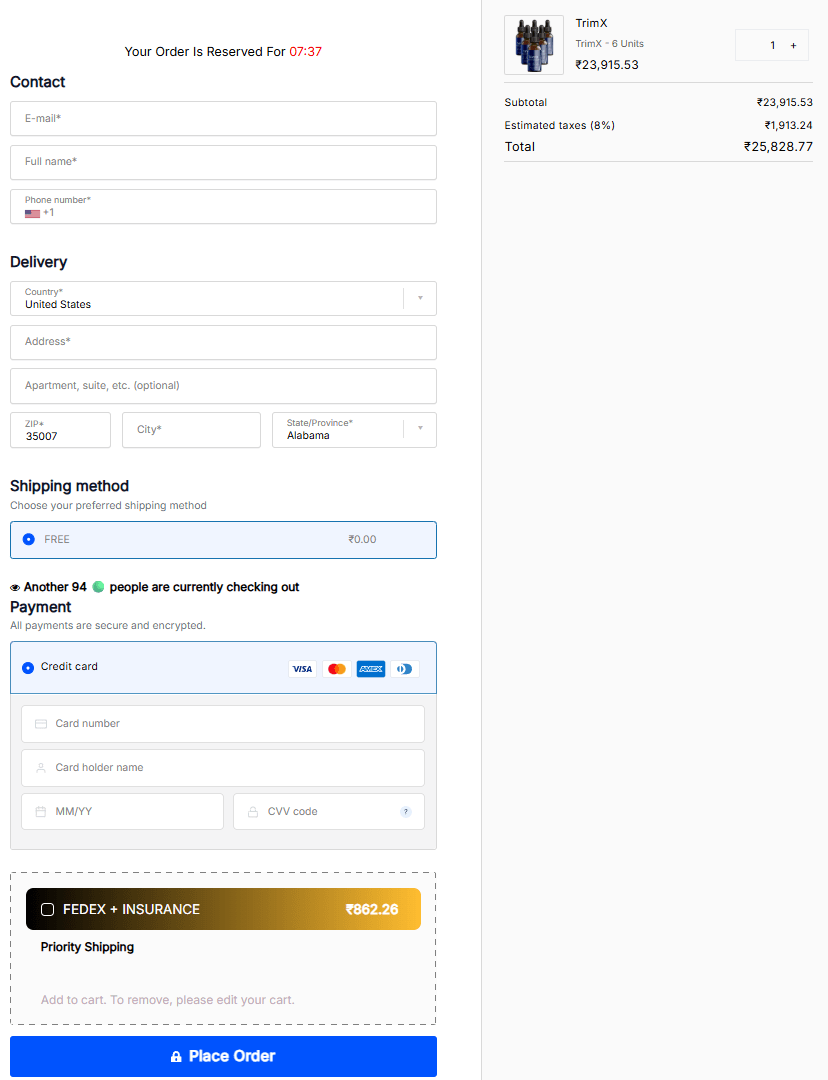Viewport: 828px width, 1080px height.
Task: Select the Amex payment icon
Action: [x=370, y=668]
